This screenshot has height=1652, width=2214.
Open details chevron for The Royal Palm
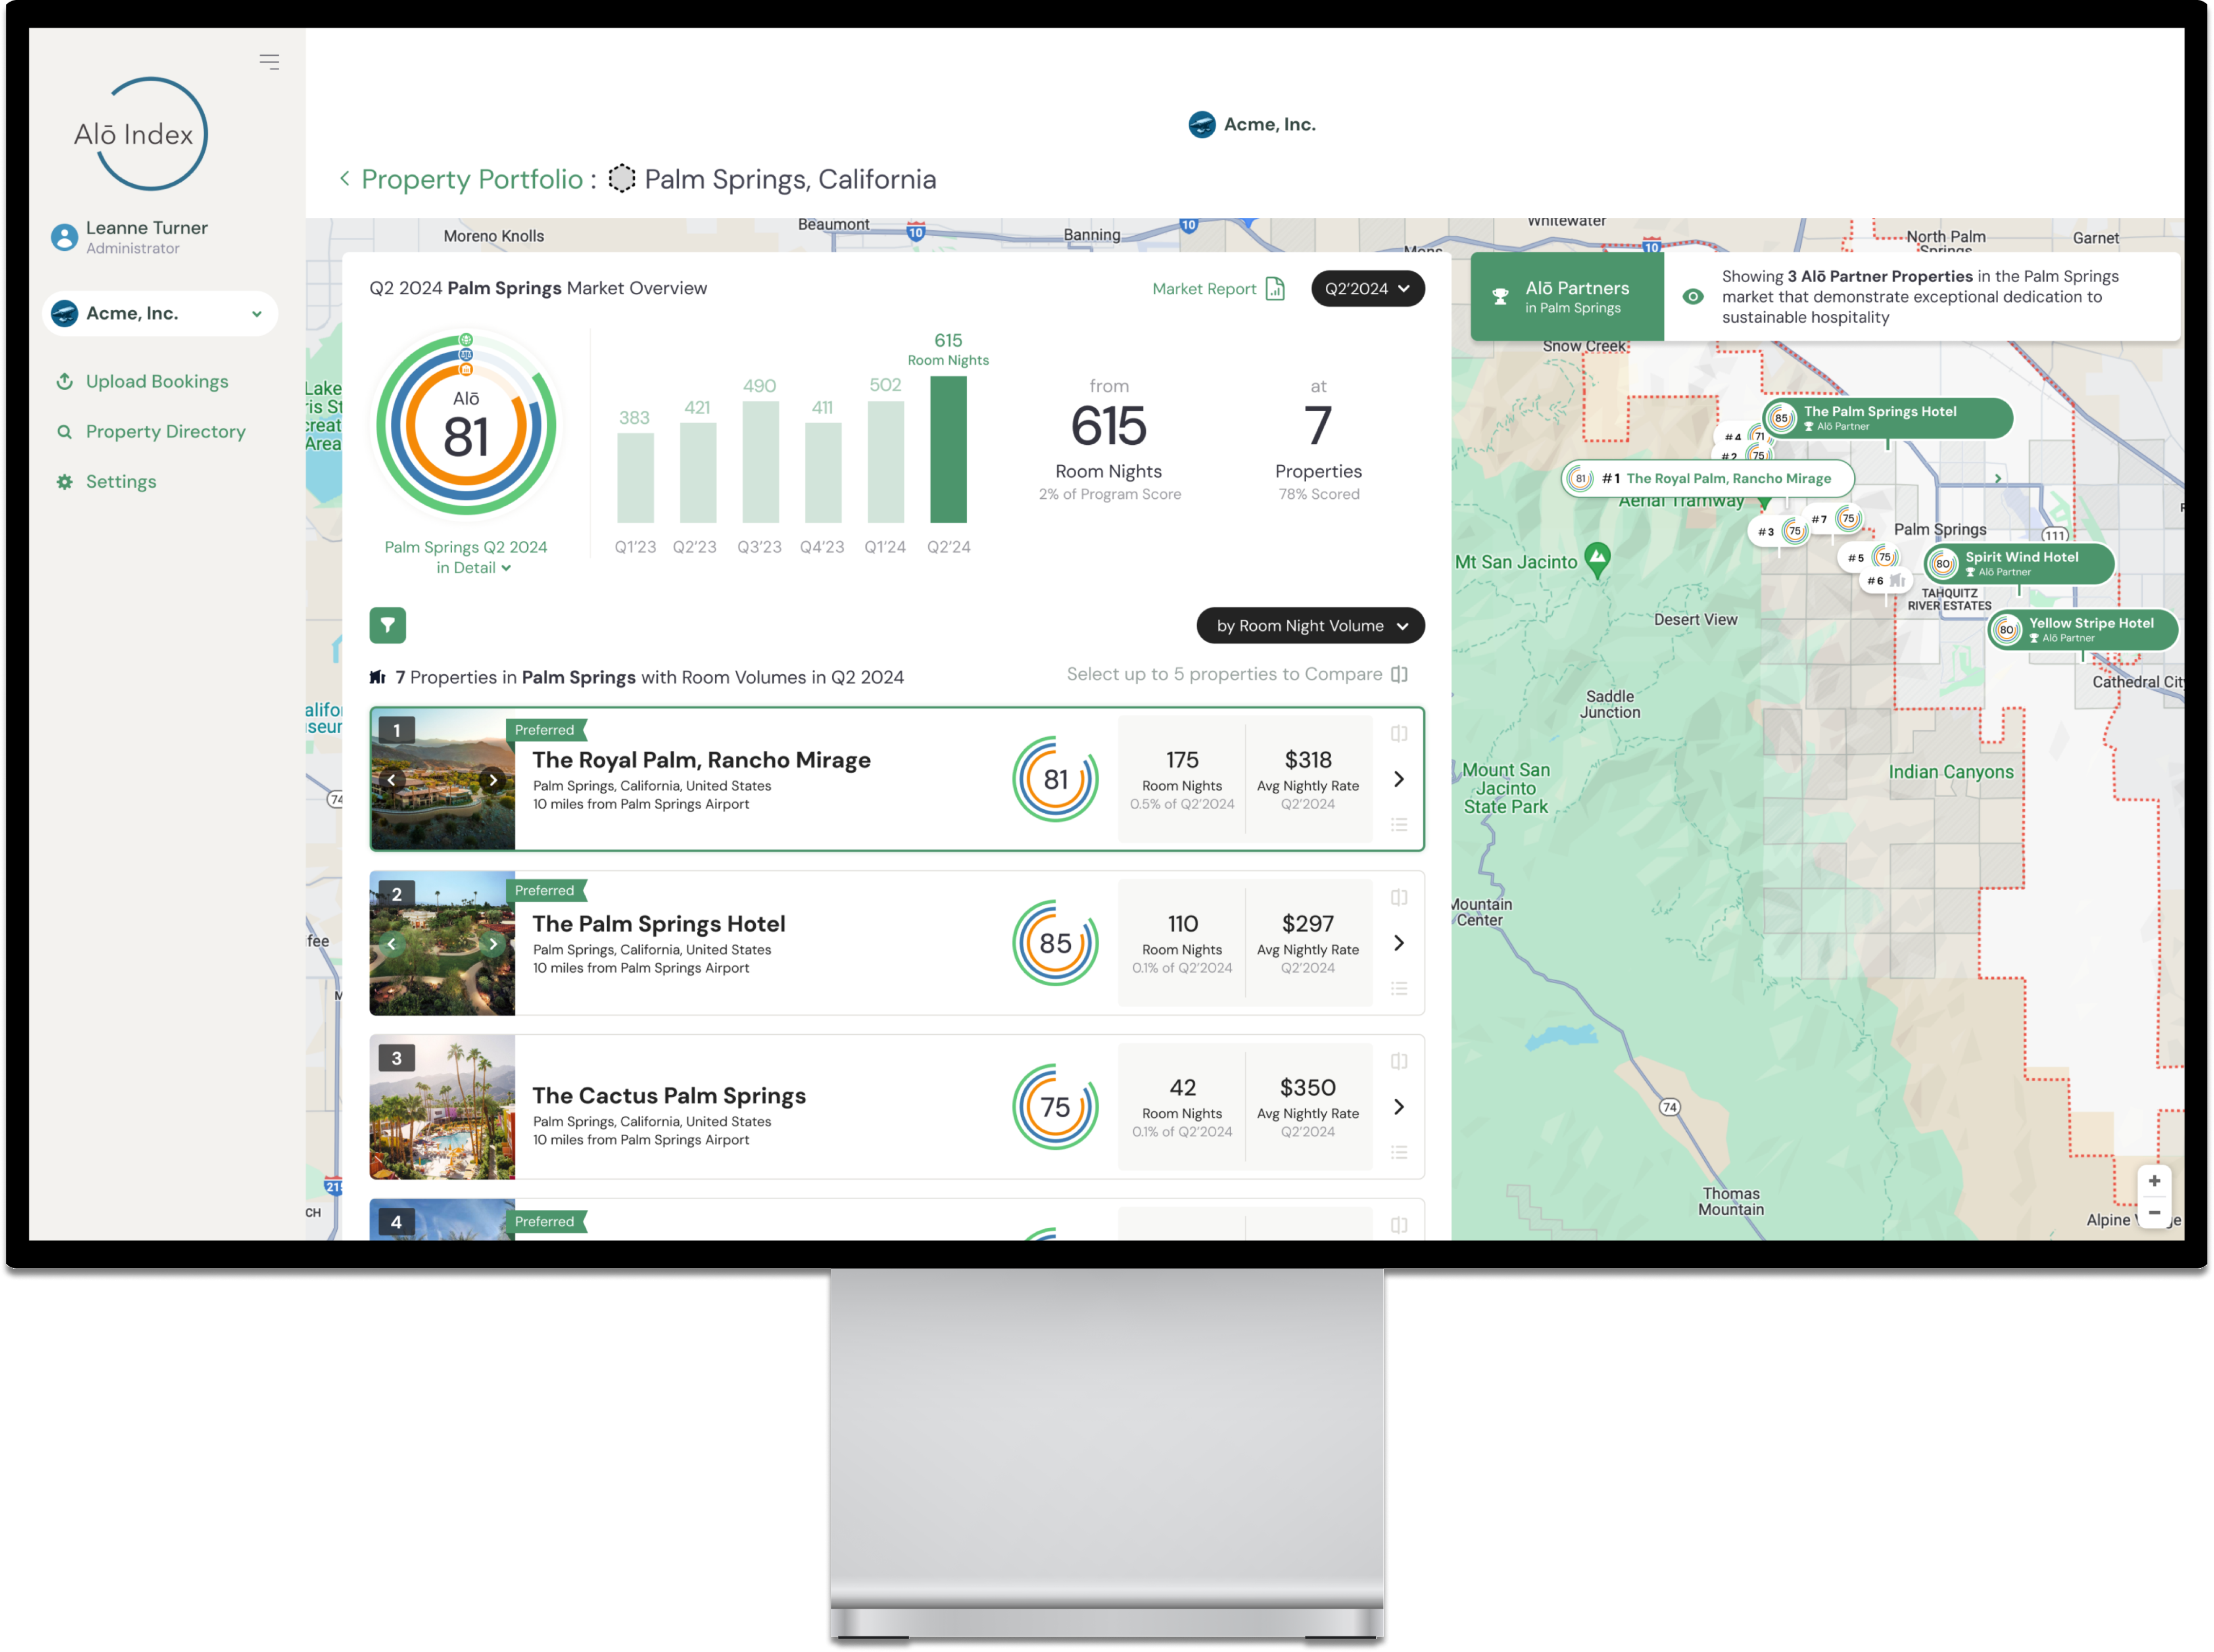1399,779
